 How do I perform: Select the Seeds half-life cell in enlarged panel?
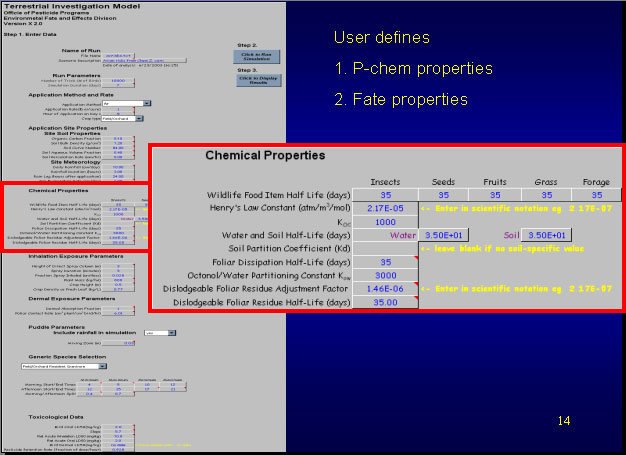point(443,195)
